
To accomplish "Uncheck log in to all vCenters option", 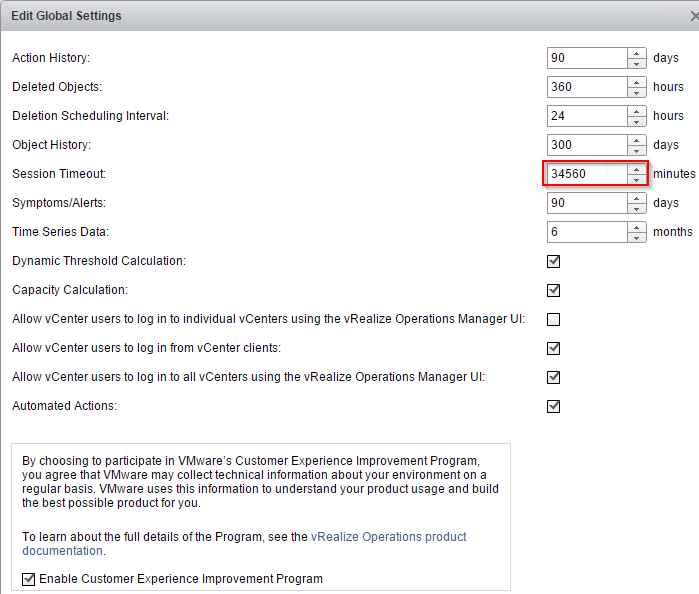I will click(x=553, y=377).
